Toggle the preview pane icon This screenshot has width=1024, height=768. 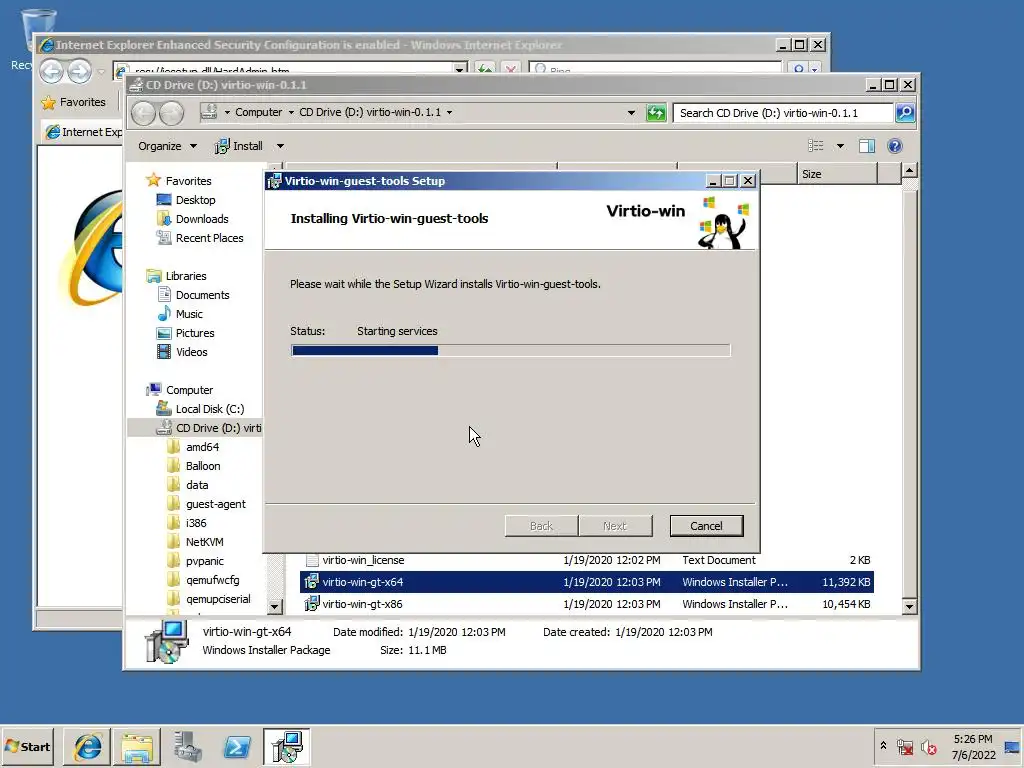(867, 146)
